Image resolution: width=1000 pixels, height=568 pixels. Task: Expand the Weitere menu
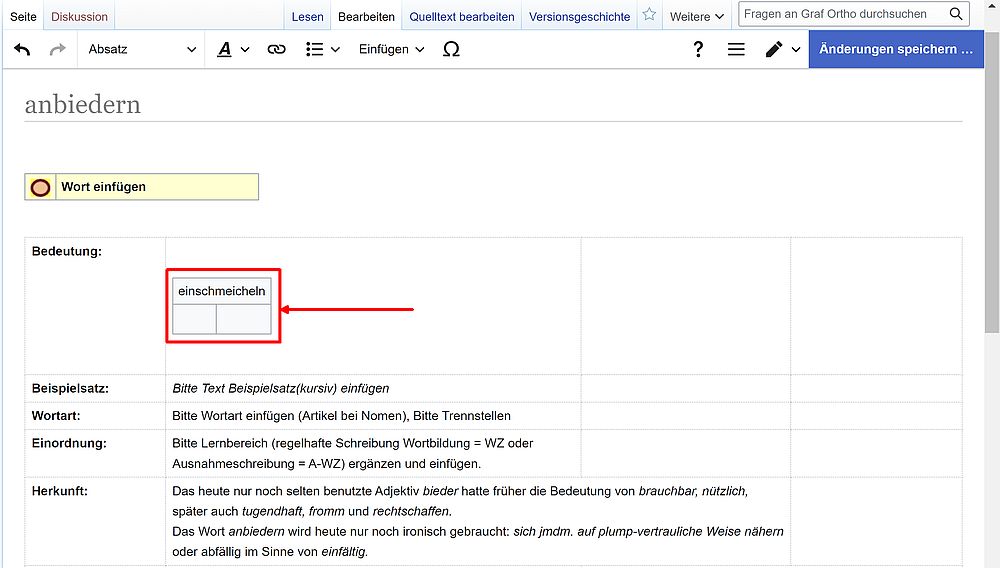[696, 16]
